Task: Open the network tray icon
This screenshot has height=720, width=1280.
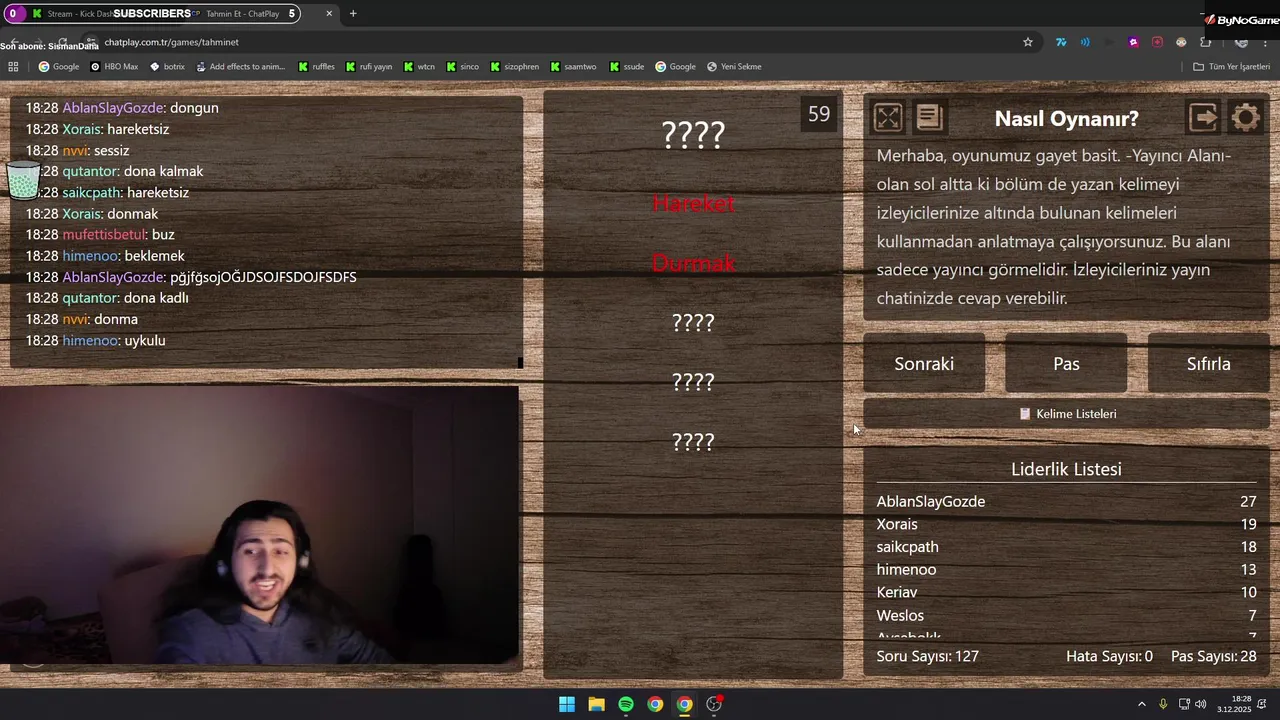Action: (1184, 704)
